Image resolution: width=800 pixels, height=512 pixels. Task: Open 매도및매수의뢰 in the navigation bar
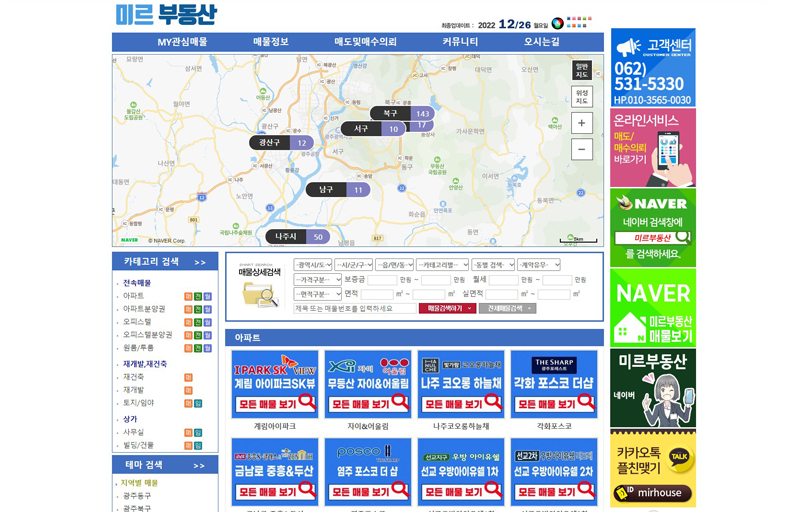tap(365, 42)
